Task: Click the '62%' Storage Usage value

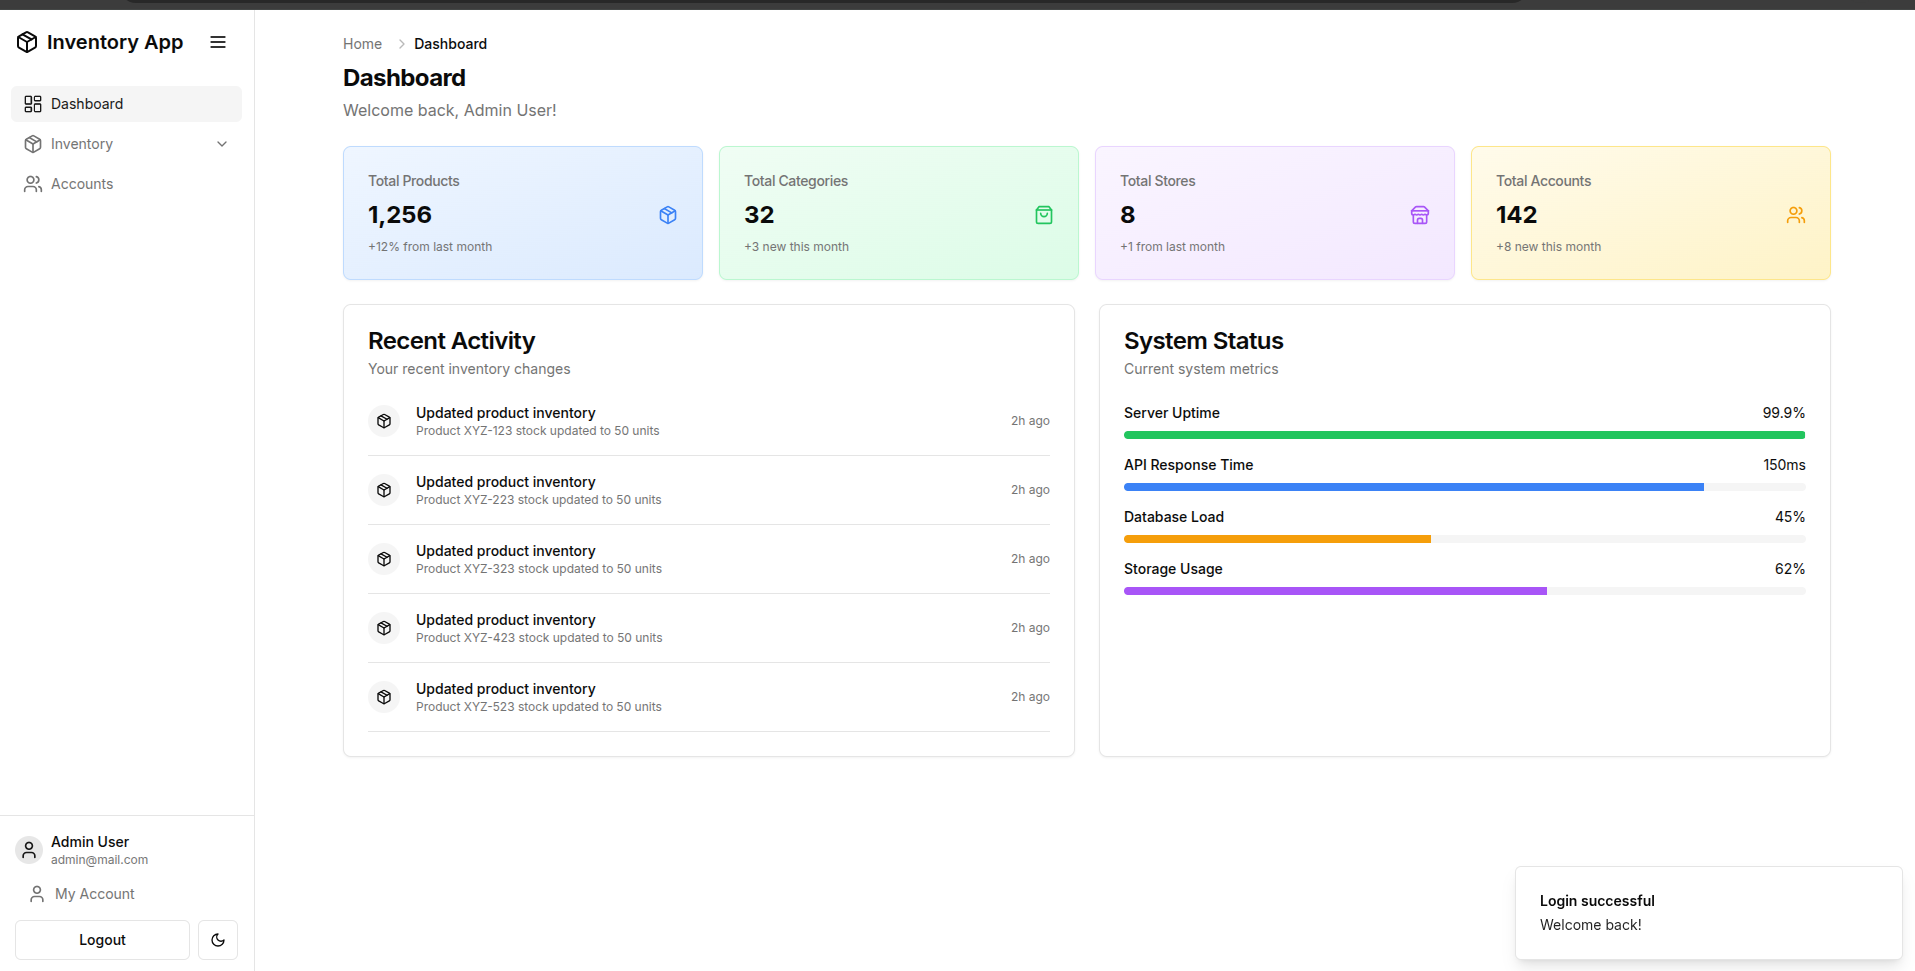Action: (1789, 569)
